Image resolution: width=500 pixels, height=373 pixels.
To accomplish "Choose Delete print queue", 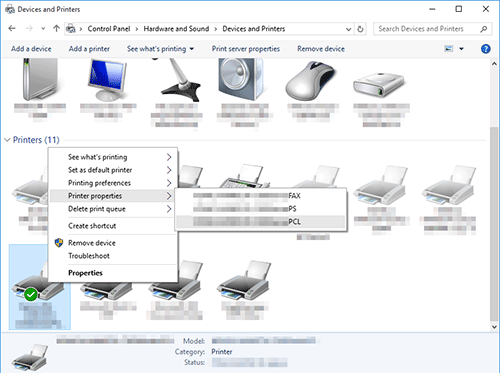I will pyautogui.click(x=113, y=209).
